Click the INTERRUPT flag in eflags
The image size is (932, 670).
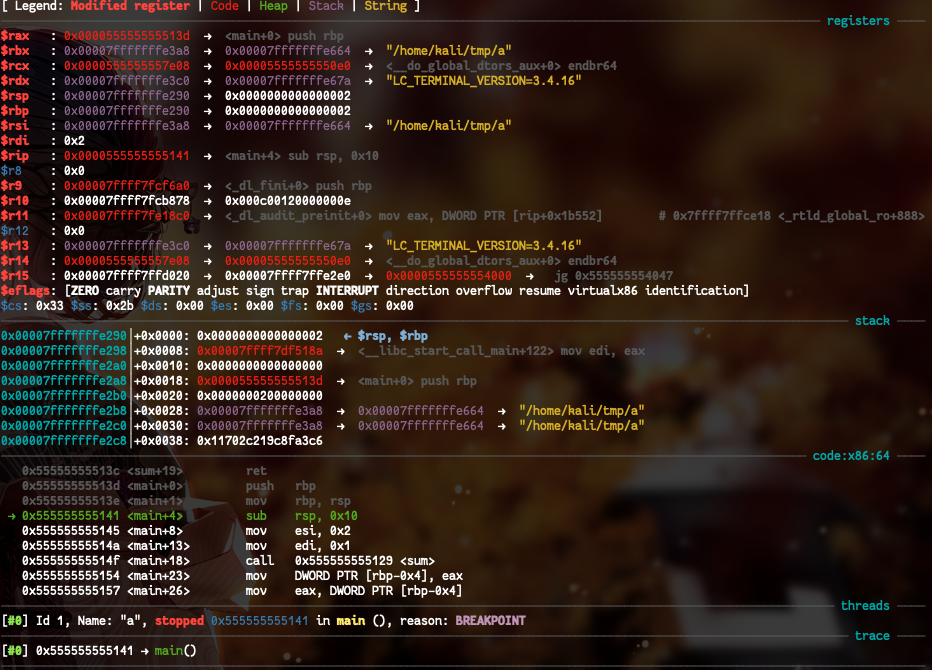pyautogui.click(x=347, y=291)
